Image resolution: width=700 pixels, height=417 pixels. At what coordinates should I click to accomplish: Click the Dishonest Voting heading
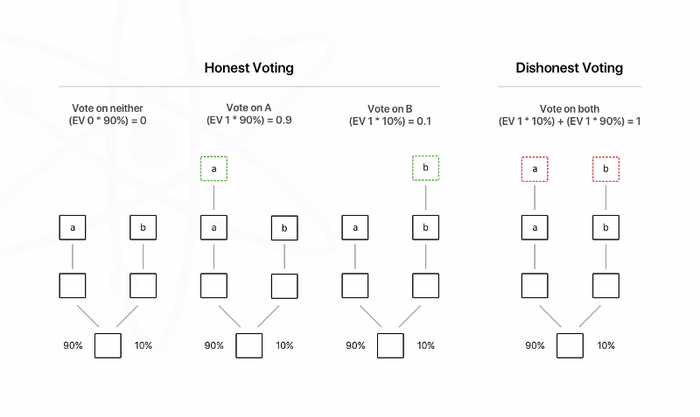point(569,68)
